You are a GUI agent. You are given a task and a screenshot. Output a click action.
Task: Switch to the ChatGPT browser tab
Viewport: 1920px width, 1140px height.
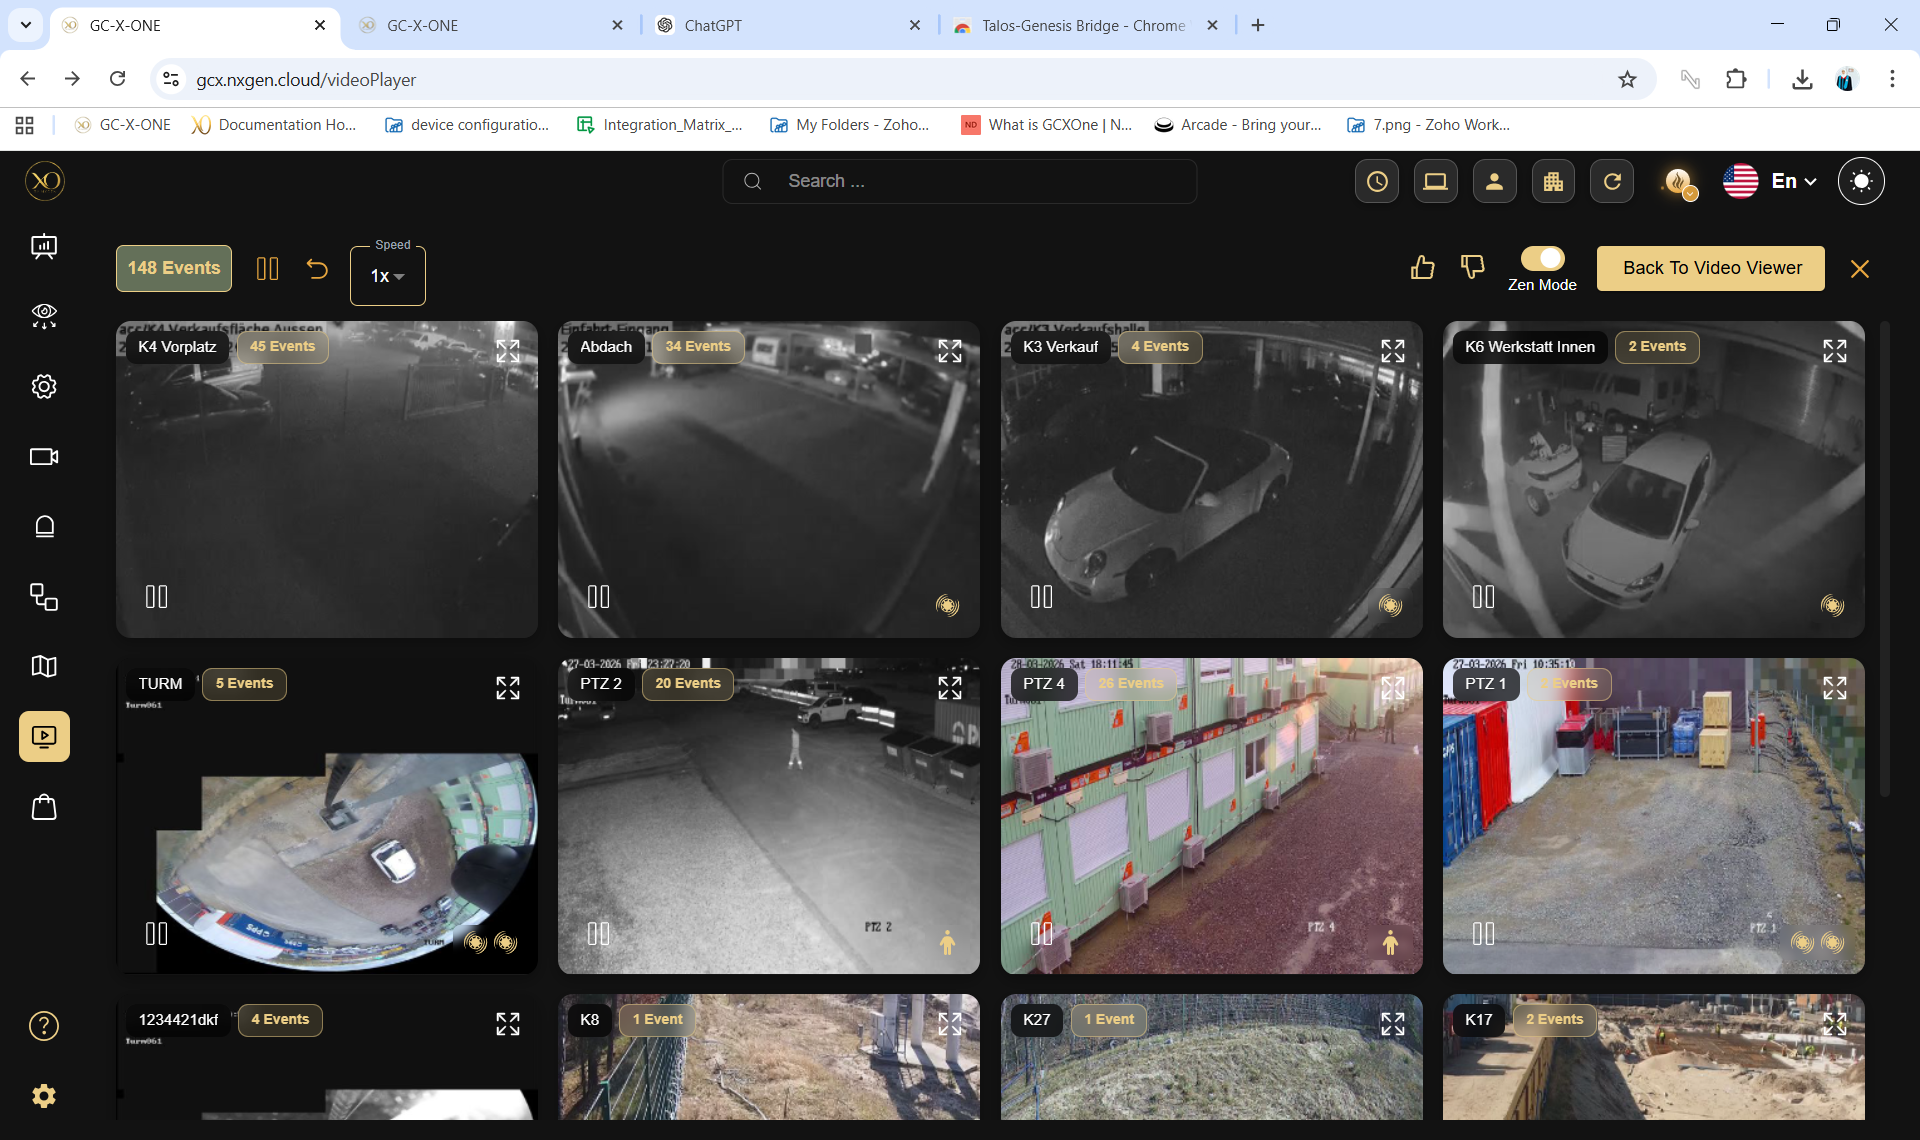[789, 25]
